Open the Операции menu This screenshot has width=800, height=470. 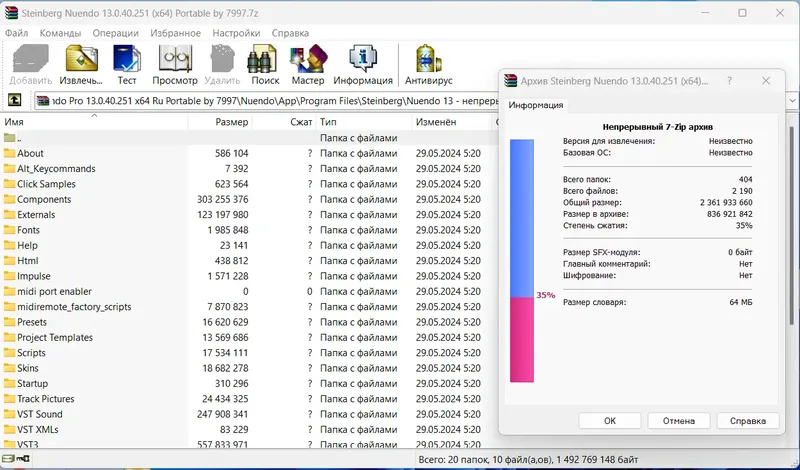click(x=115, y=33)
